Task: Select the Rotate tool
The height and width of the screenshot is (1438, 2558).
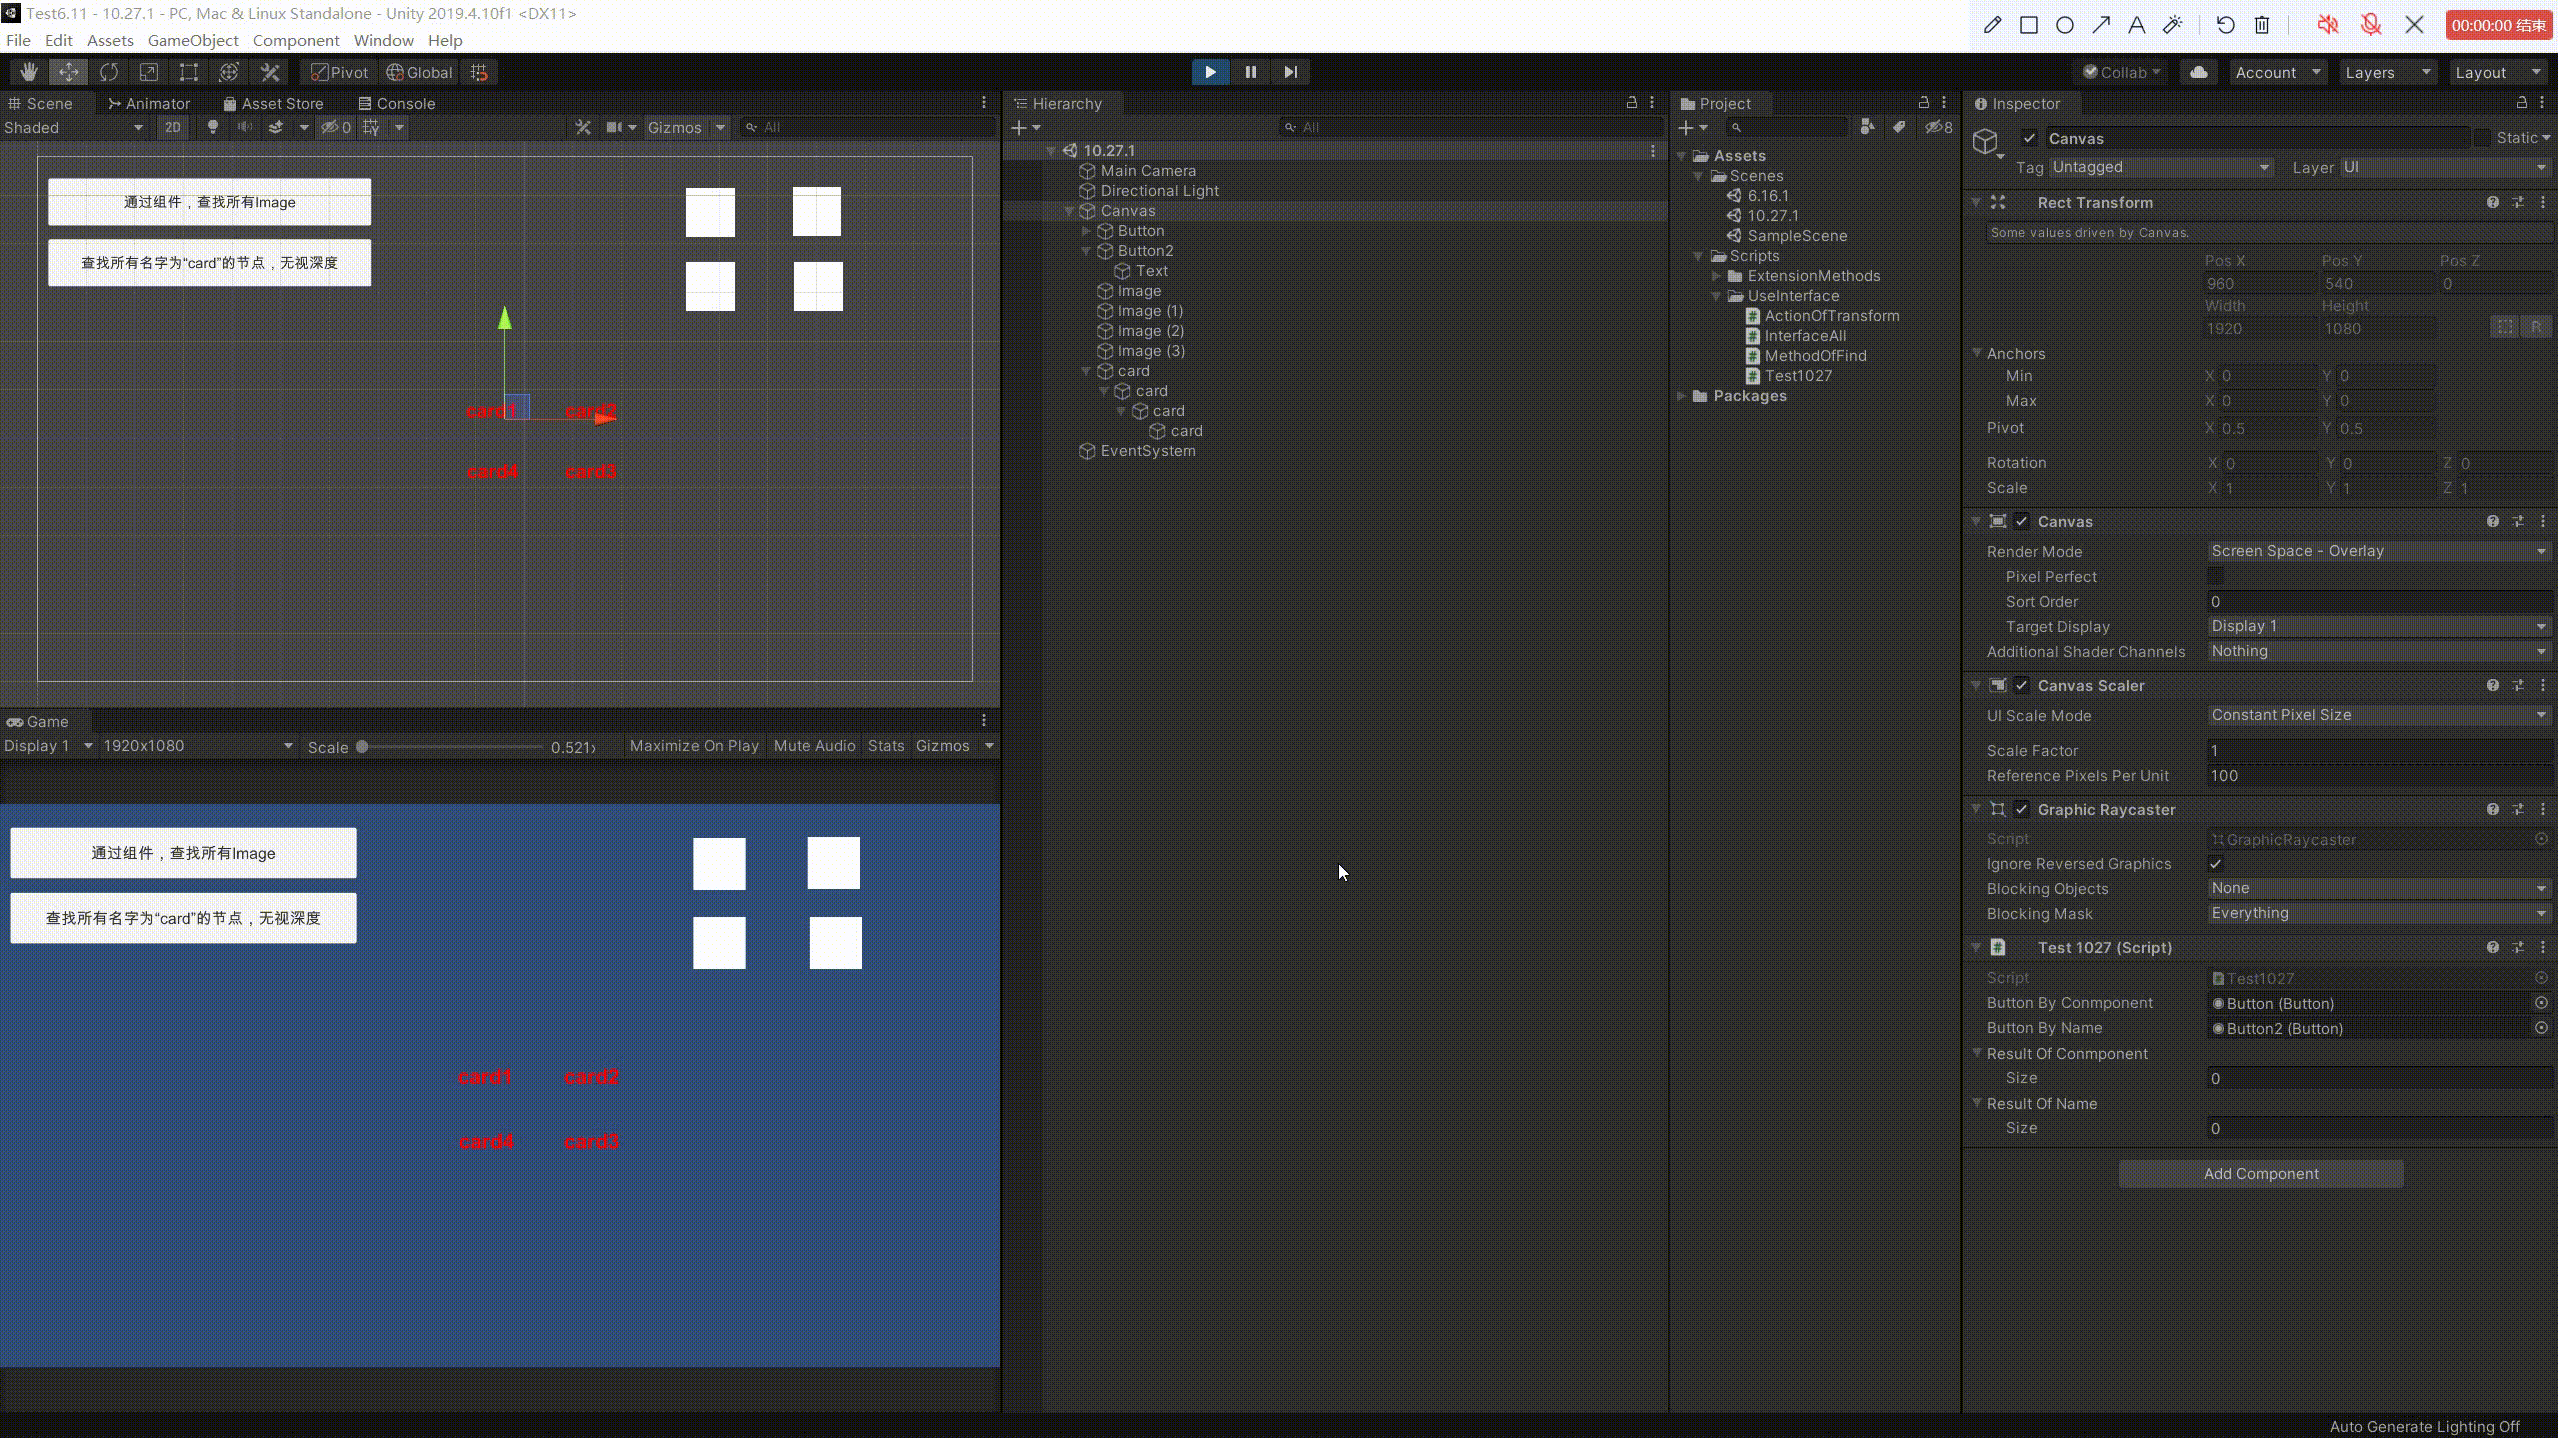Action: point(109,72)
